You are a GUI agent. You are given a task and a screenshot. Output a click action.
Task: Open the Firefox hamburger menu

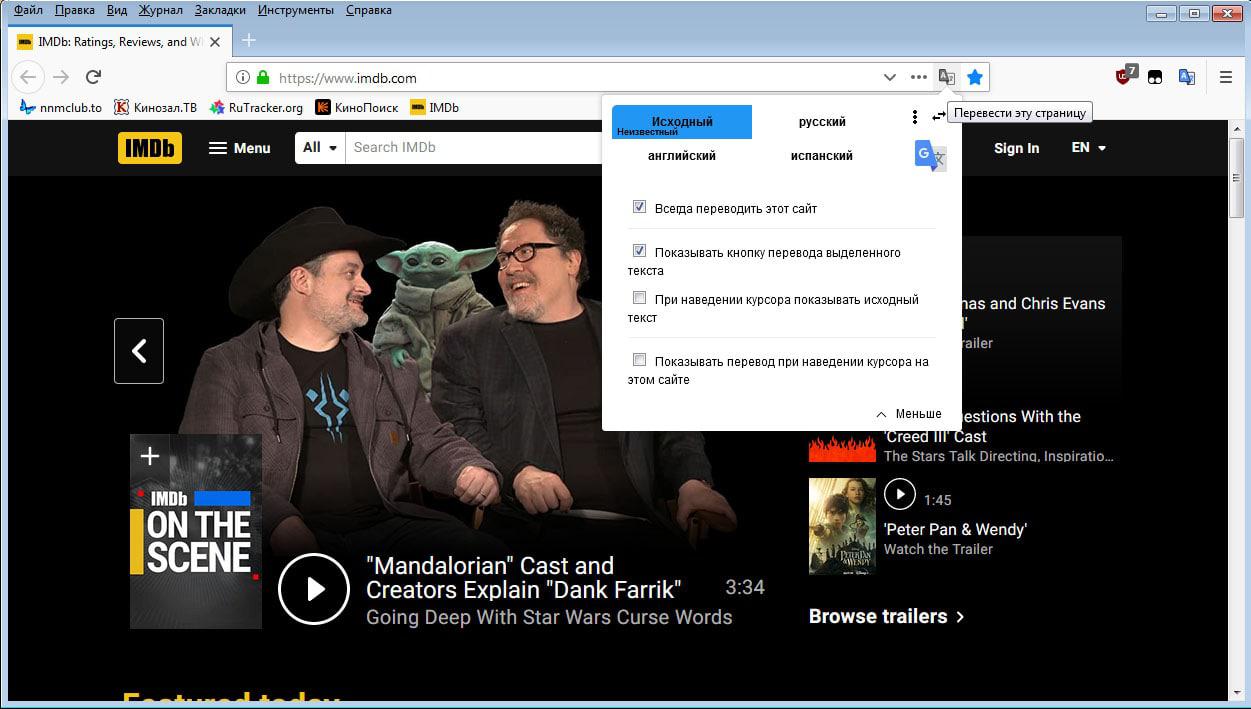pos(1226,77)
